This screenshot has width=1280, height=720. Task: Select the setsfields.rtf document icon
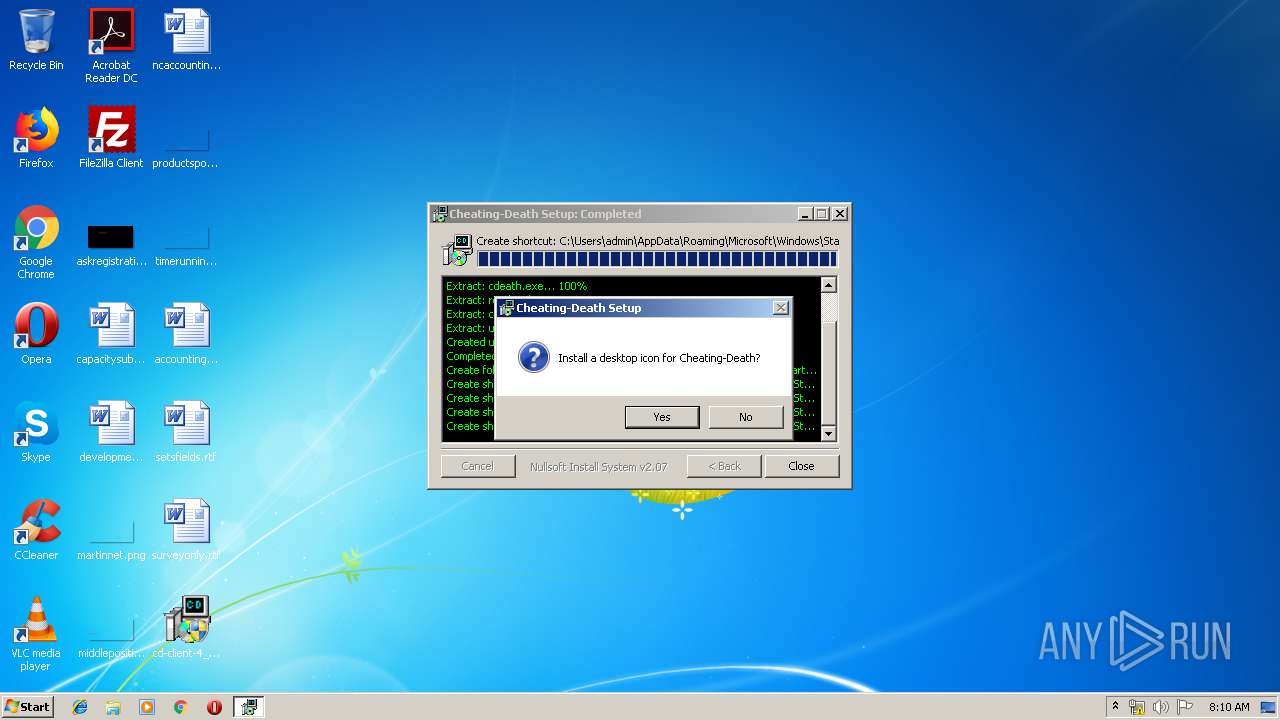(x=186, y=432)
